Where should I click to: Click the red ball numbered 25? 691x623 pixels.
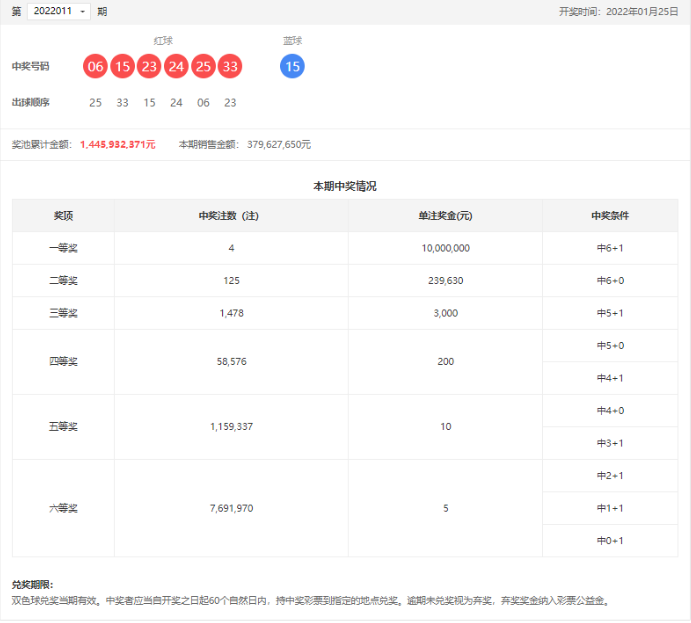(x=203, y=66)
